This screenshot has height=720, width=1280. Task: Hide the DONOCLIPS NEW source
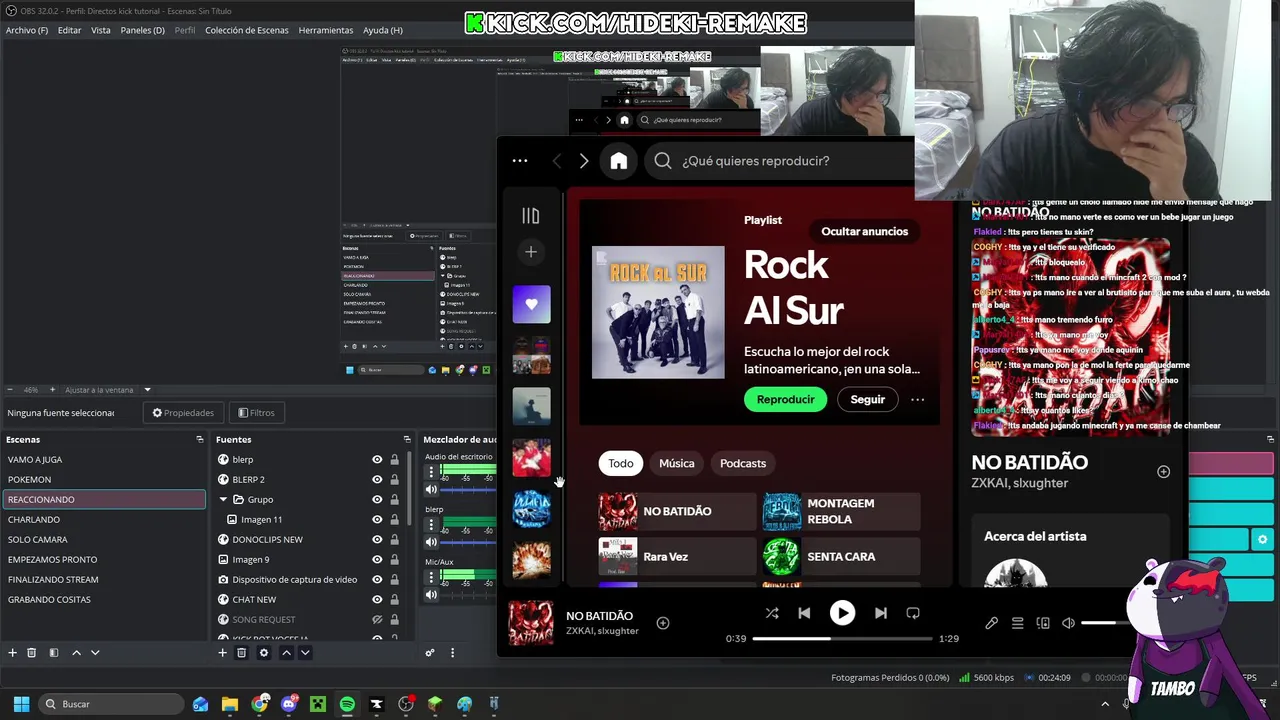377,540
